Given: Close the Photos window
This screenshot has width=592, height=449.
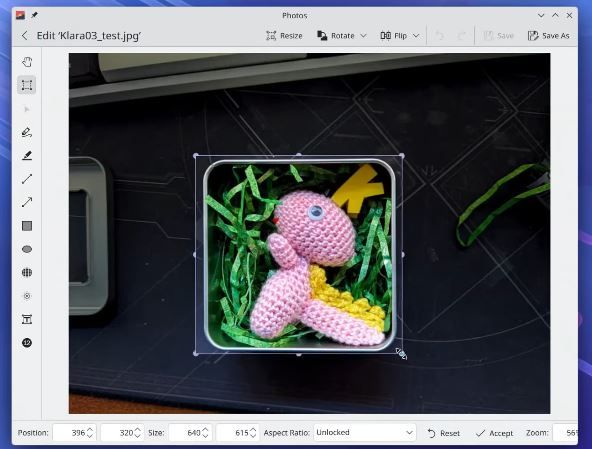Looking at the screenshot, I should point(569,15).
